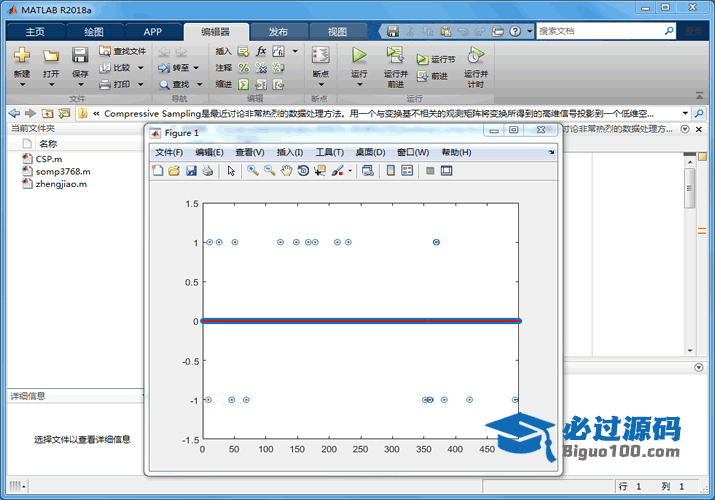
Task: Click the Find (查找) magnifier icon
Action: pyautogui.click(x=164, y=84)
